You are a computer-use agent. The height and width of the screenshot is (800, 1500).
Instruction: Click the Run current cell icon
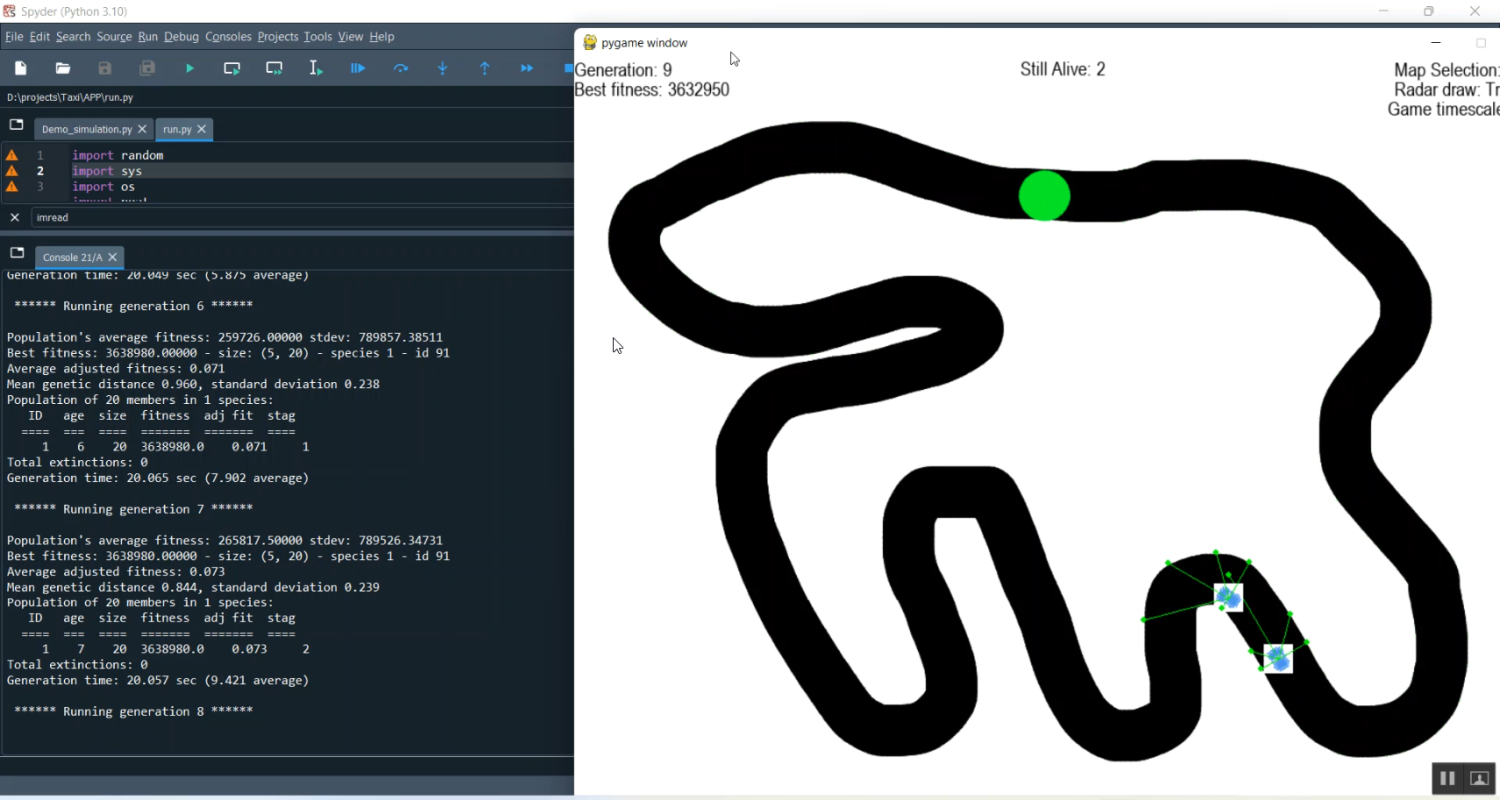pos(232,68)
